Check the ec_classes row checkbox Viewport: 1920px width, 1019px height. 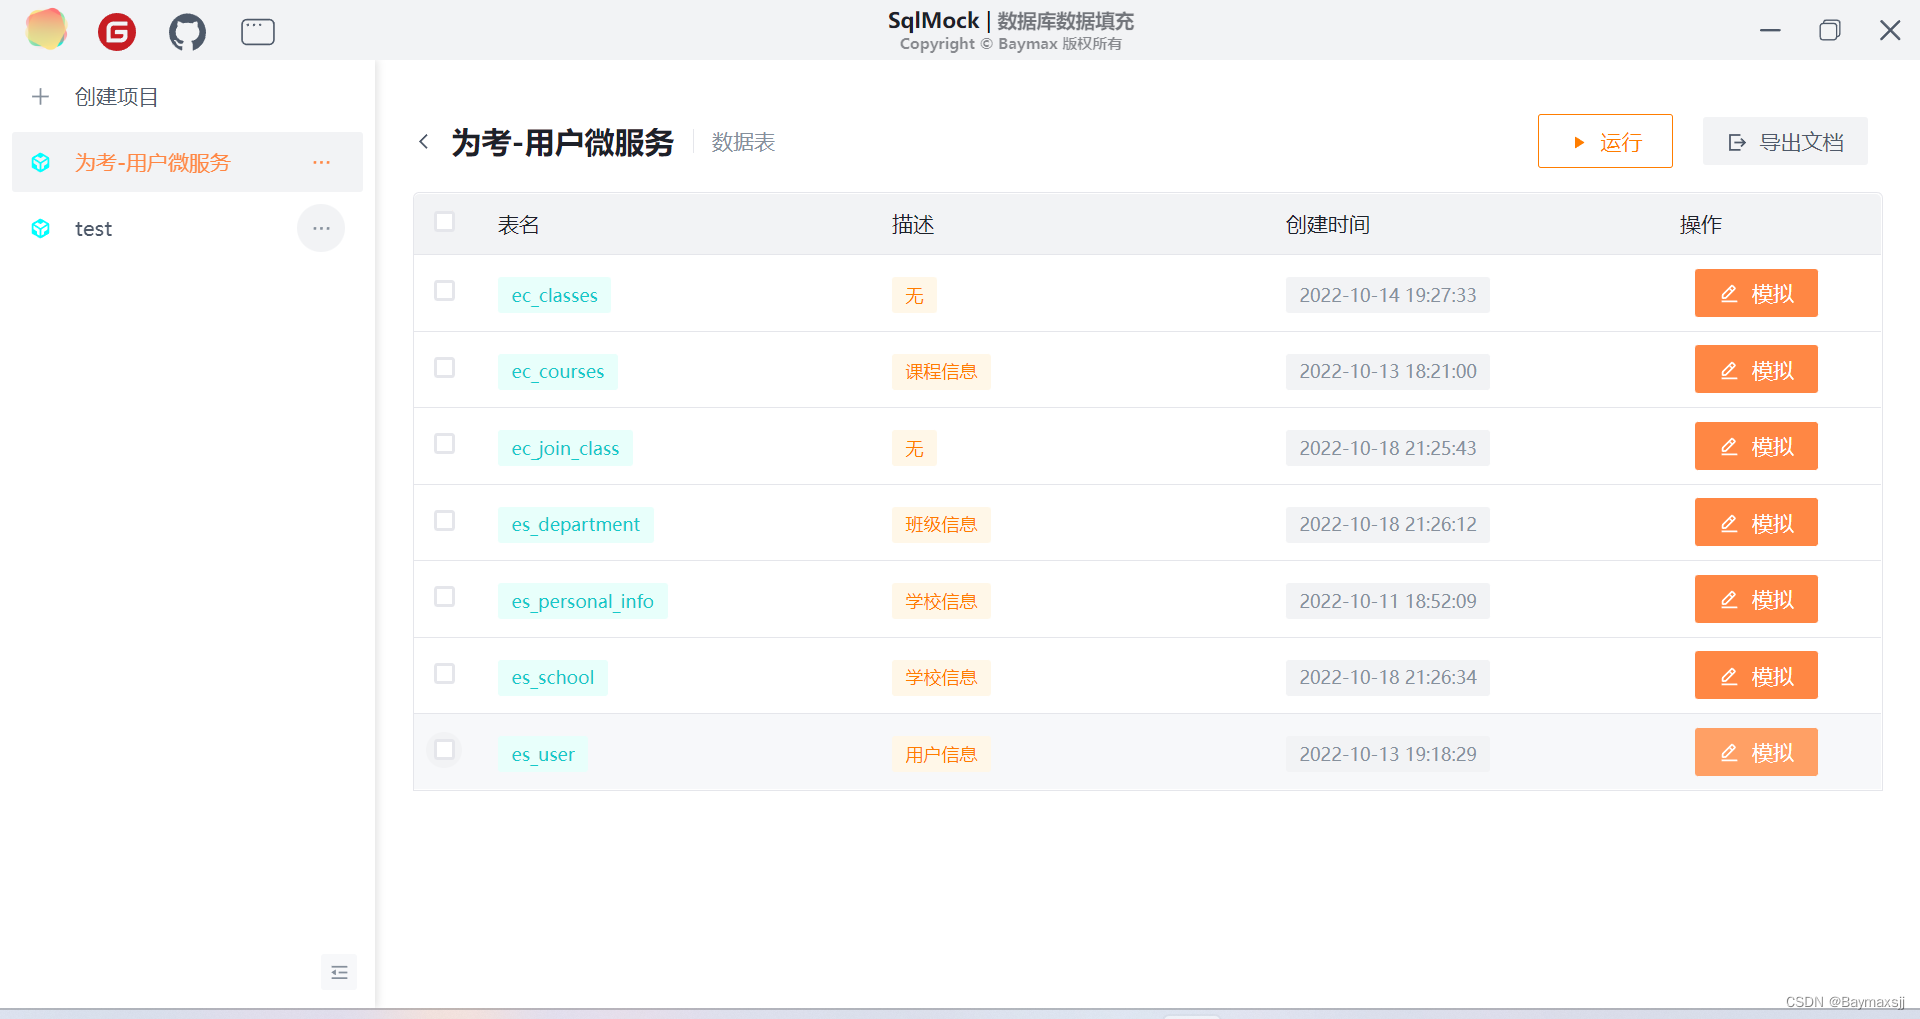pos(445,290)
